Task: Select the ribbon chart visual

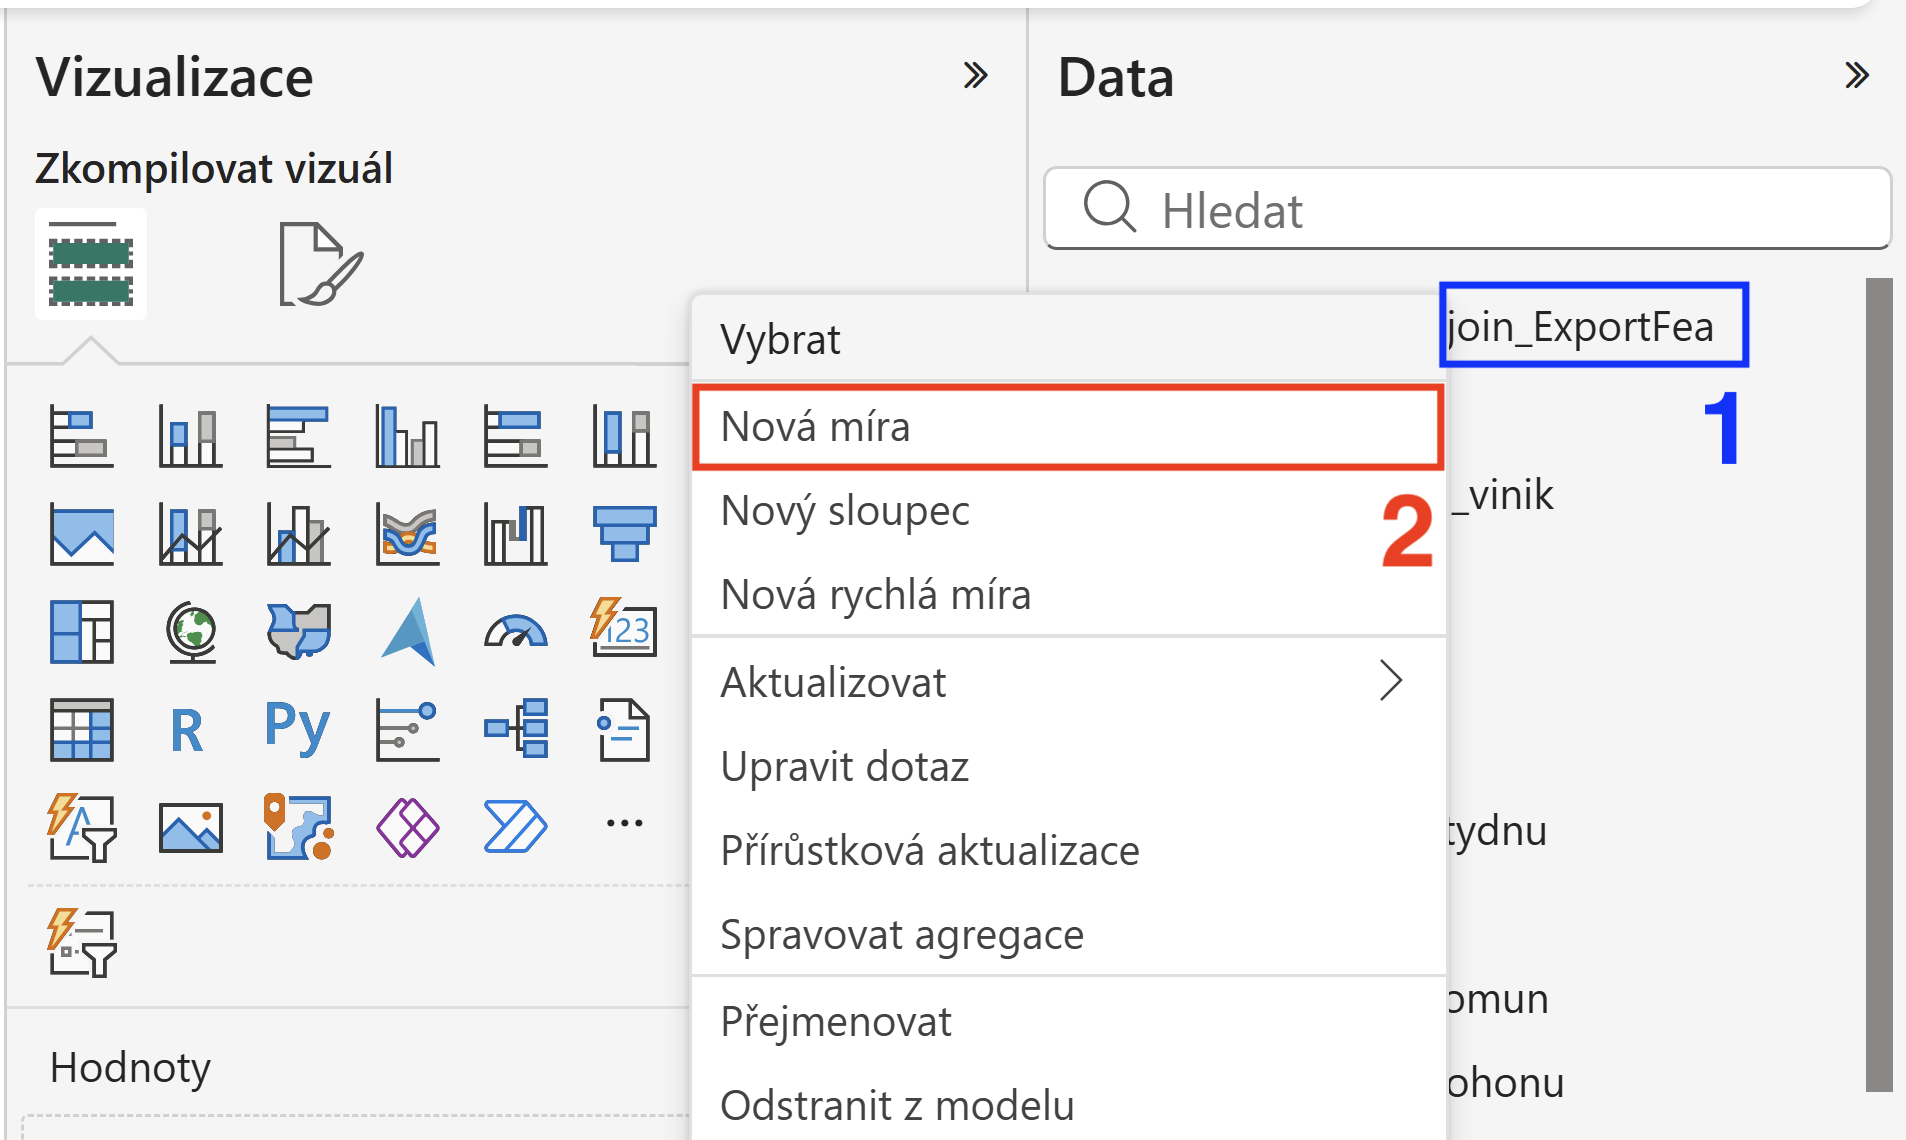Action: pos(407,535)
